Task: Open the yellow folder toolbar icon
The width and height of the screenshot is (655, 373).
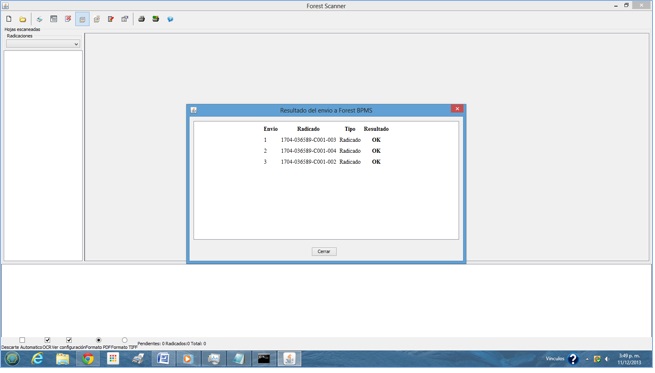Action: [23, 19]
